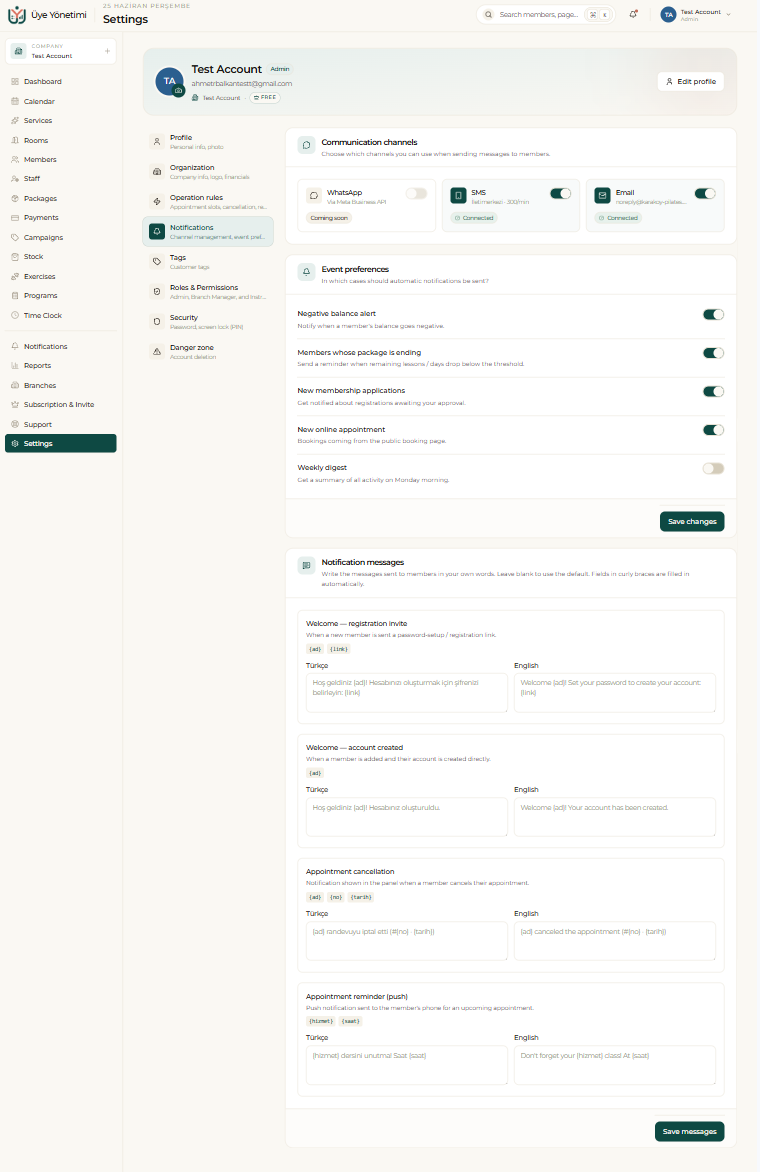
Task: Click the {link} placeholder tag
Action: [x=339, y=649]
